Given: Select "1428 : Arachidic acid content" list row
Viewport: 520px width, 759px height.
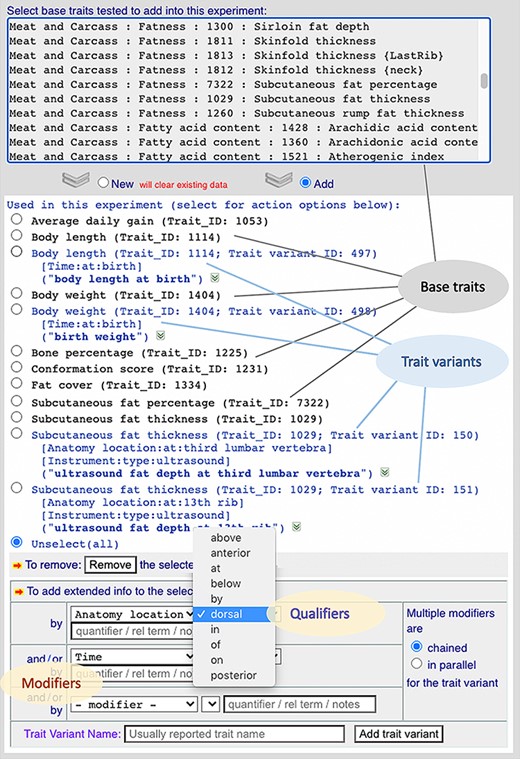Looking at the screenshot, I should coord(243,128).
